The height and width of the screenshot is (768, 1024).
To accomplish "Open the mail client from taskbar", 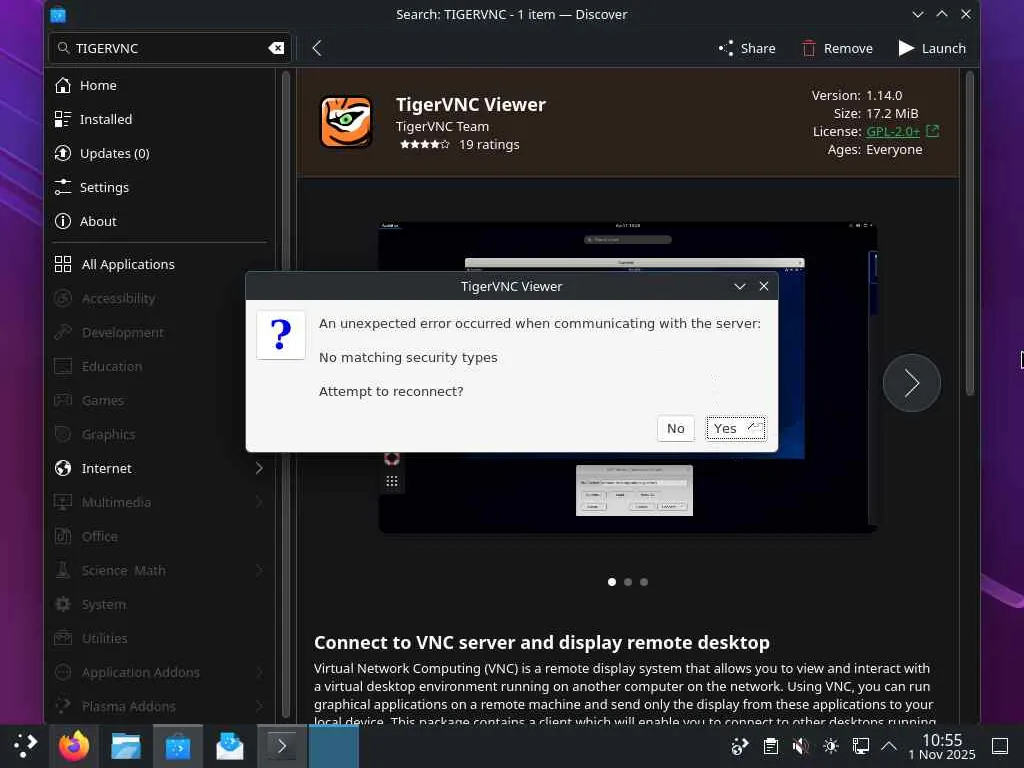I will tap(230, 746).
